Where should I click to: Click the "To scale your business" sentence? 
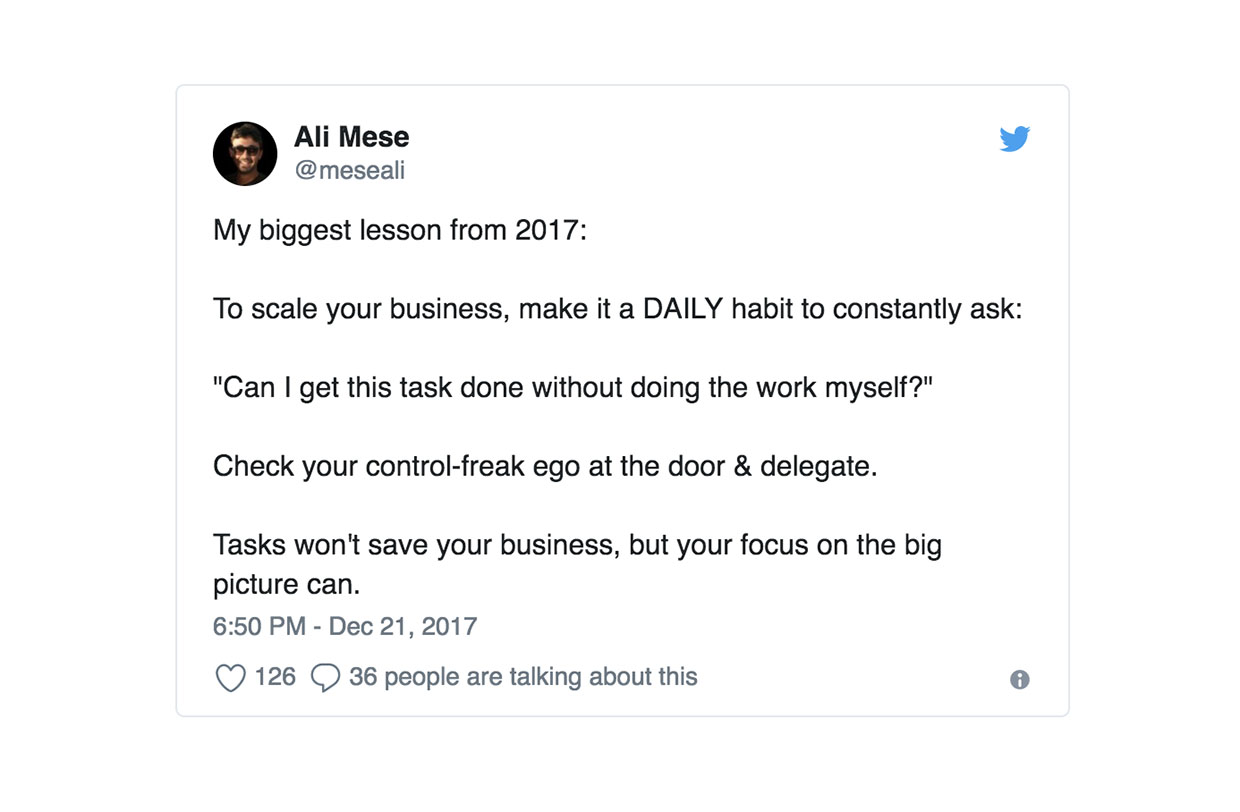click(x=360, y=309)
